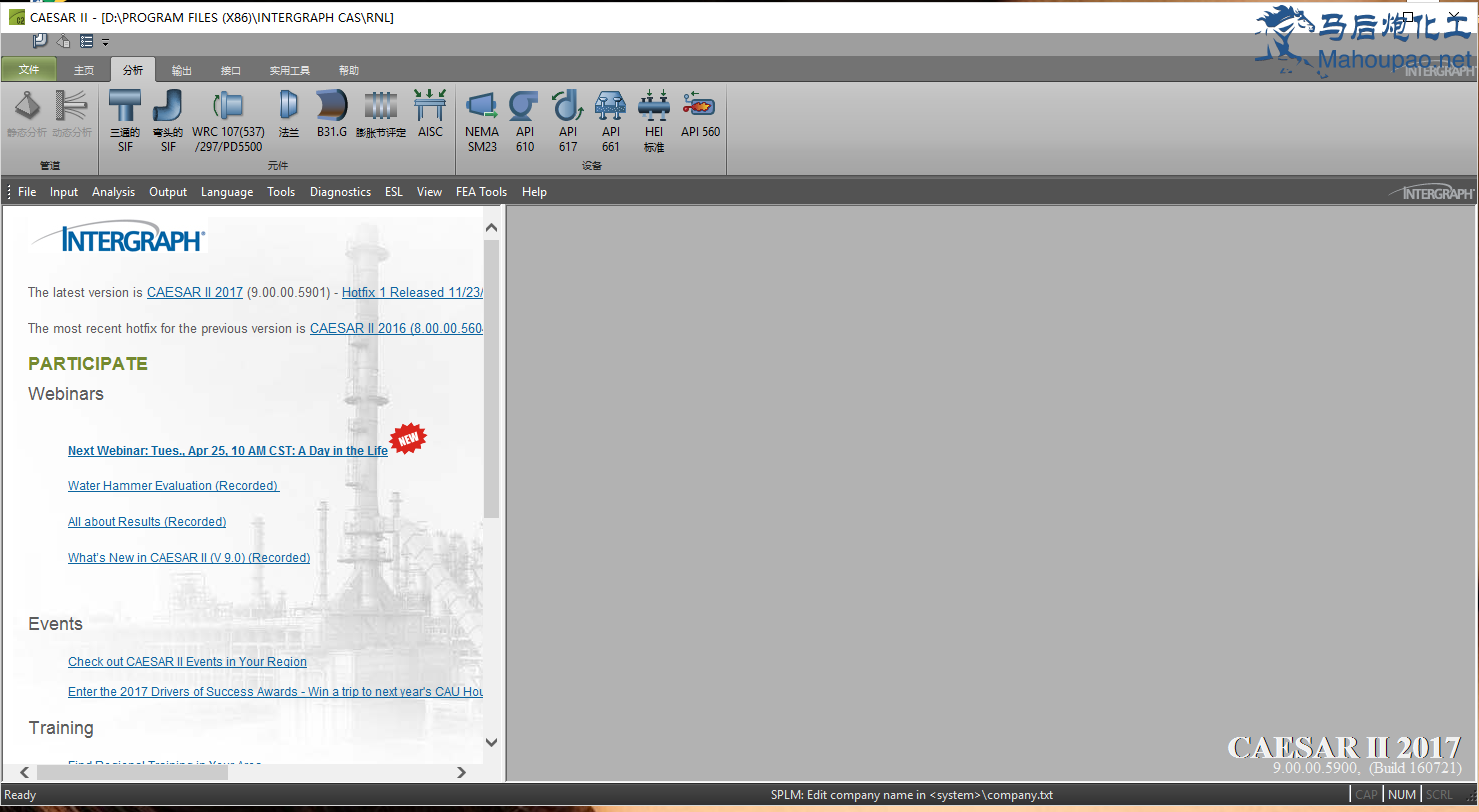Open the ESL menu
The height and width of the screenshot is (812, 1479).
[394, 192]
